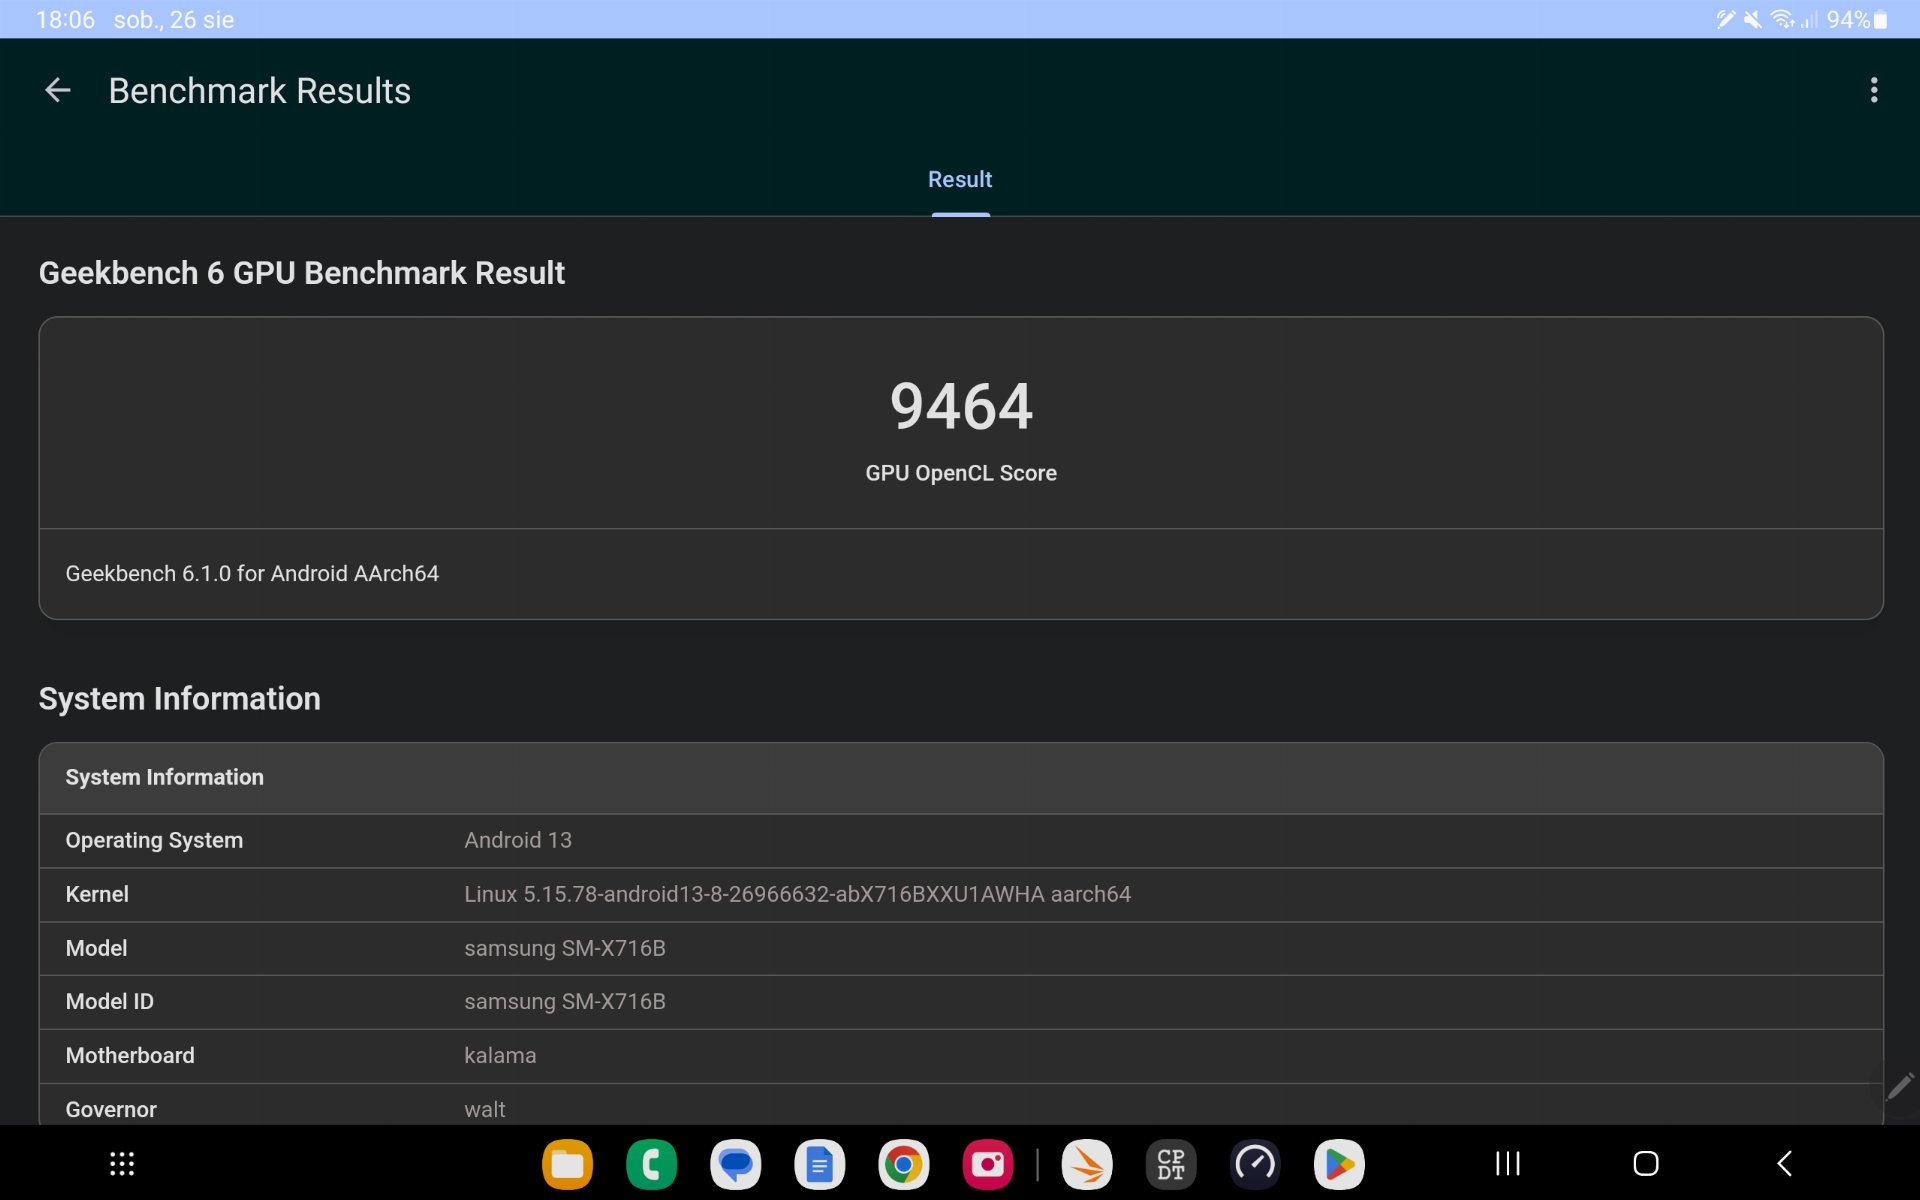Select Geekbench 6 GPU Benchmark Result heading
1920x1200 pixels.
[x=302, y=273]
